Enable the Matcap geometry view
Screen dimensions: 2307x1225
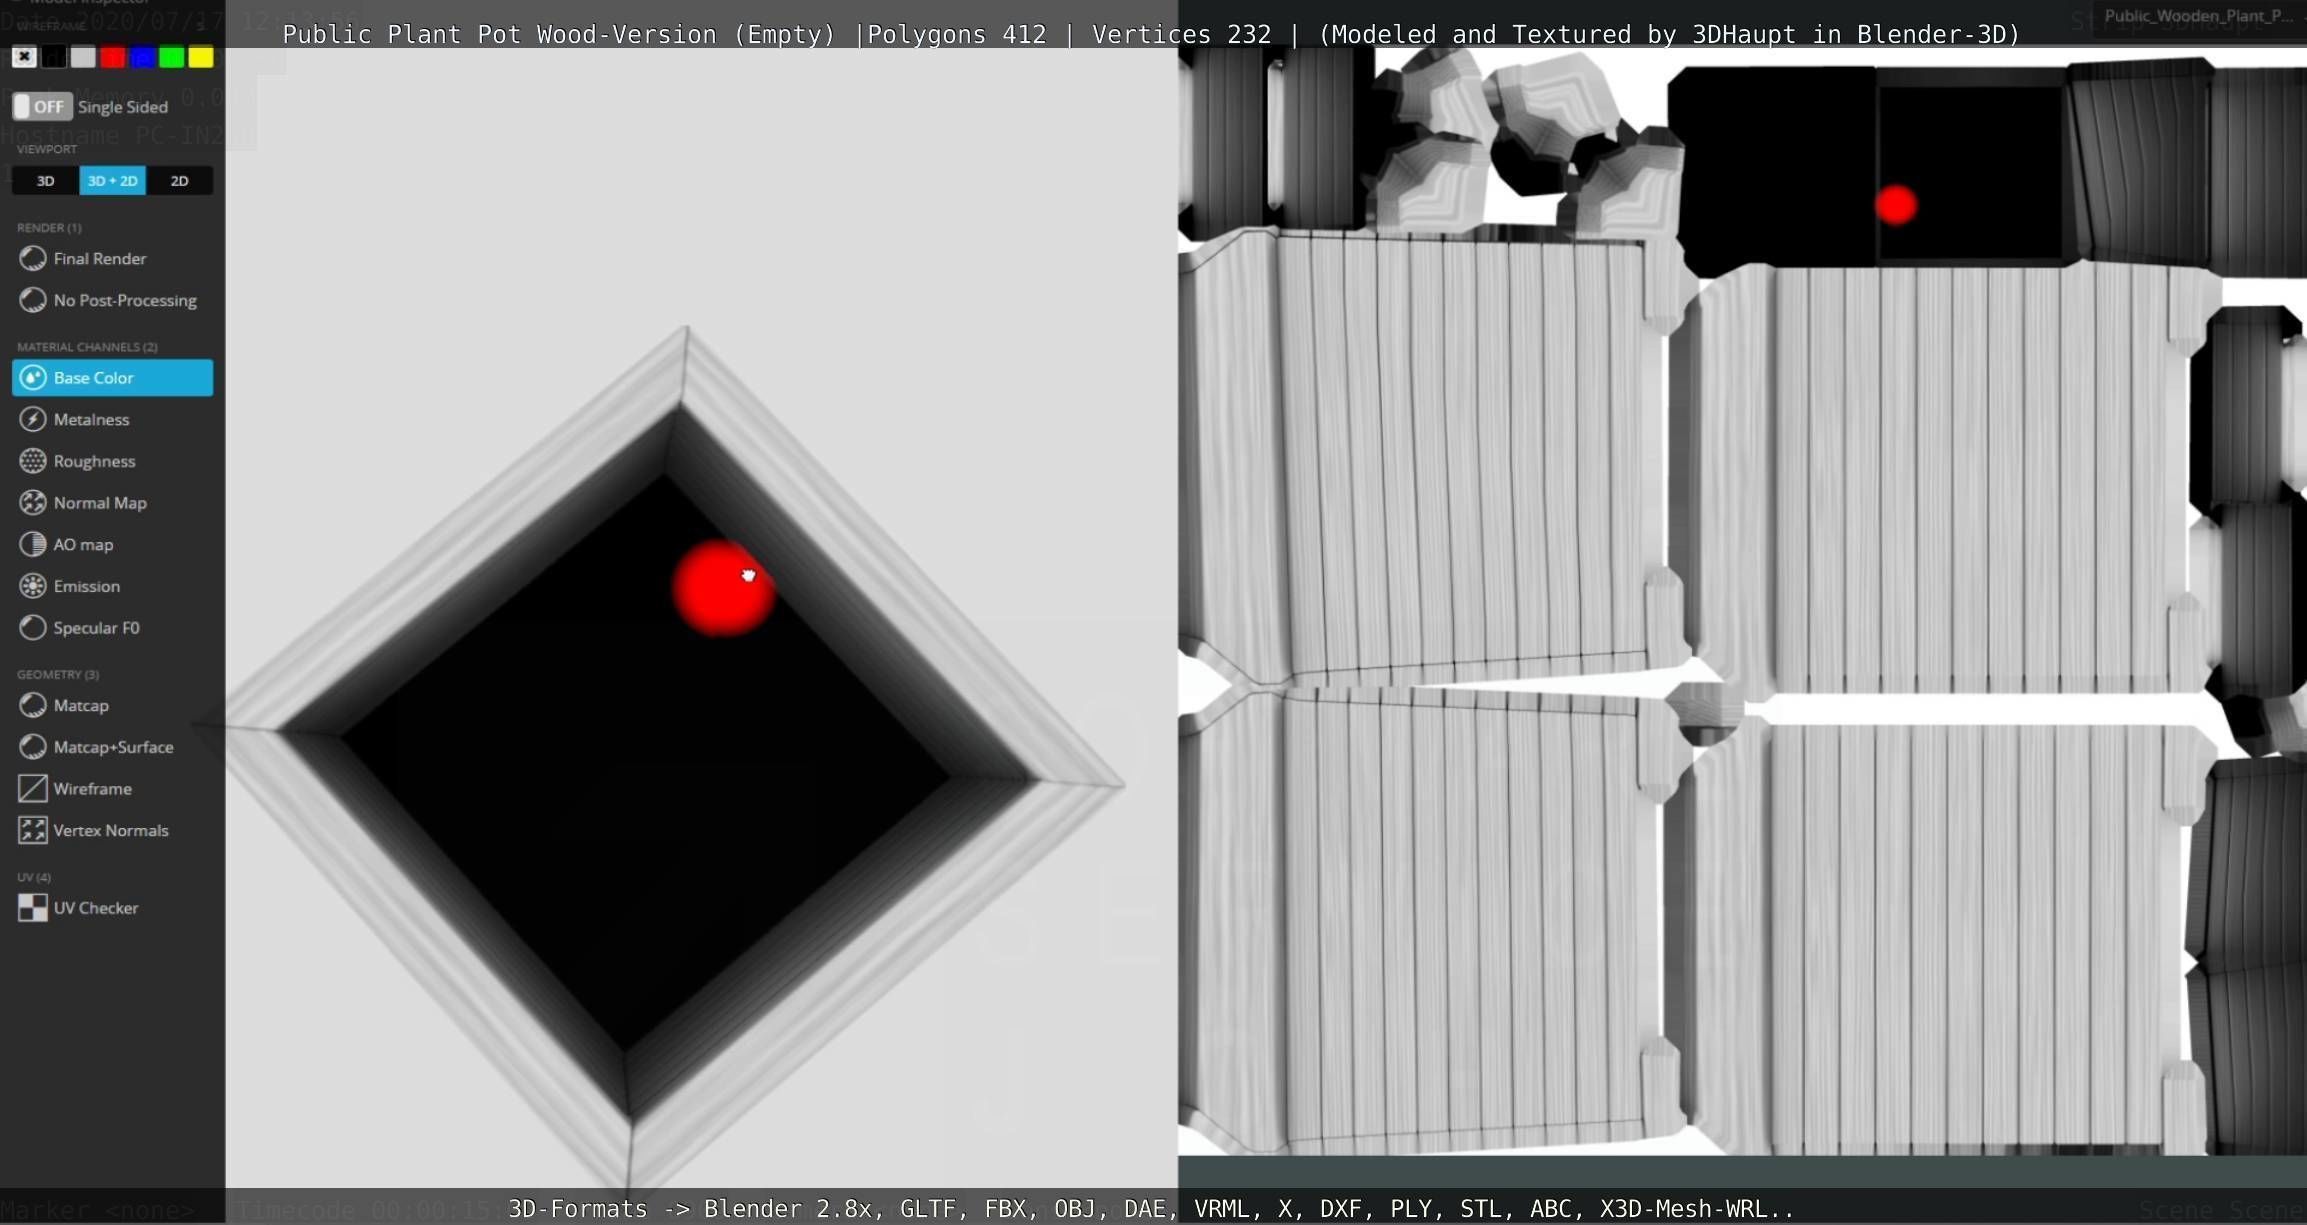click(x=80, y=706)
